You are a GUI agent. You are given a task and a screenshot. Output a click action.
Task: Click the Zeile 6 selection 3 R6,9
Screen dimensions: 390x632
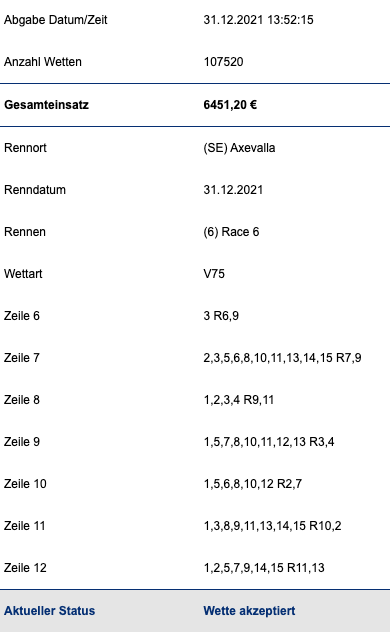(221, 316)
